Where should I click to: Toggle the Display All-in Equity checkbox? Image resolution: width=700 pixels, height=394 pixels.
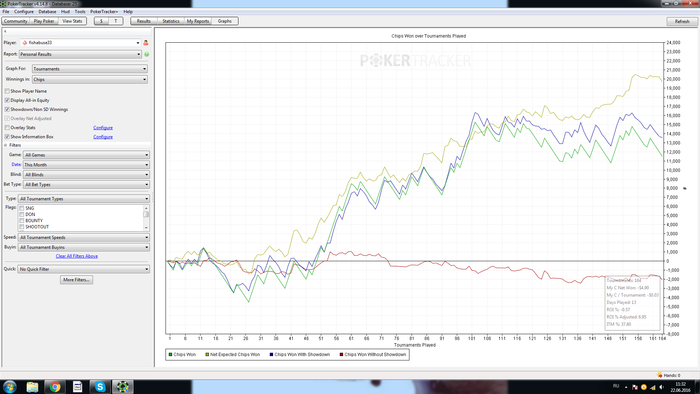7,100
